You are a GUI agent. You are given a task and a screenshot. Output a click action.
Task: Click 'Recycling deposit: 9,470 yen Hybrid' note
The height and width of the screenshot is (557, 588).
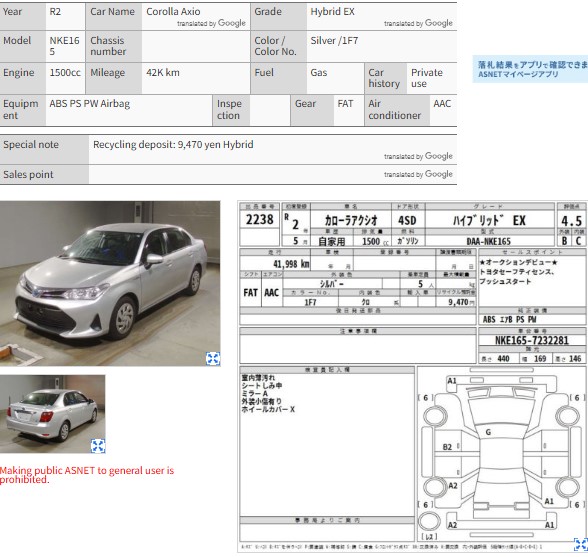click(173, 144)
